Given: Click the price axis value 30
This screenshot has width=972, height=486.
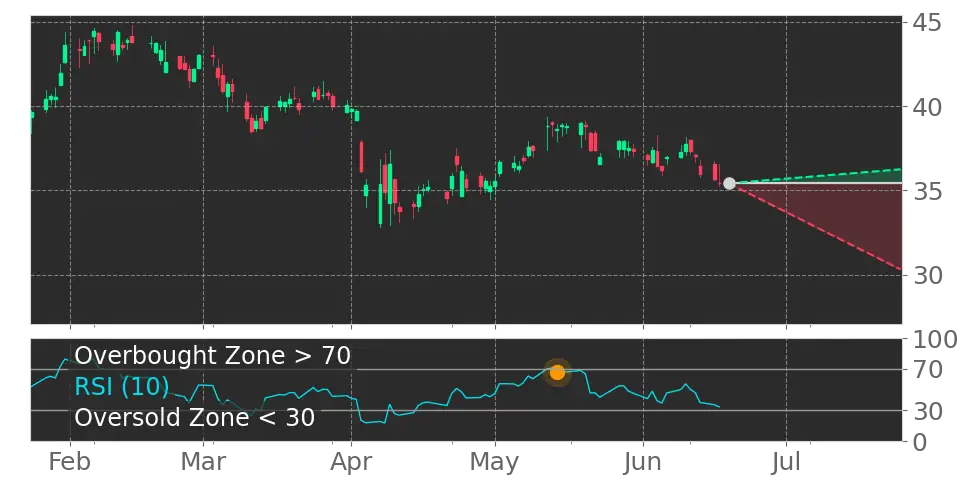Looking at the screenshot, I should (927, 275).
